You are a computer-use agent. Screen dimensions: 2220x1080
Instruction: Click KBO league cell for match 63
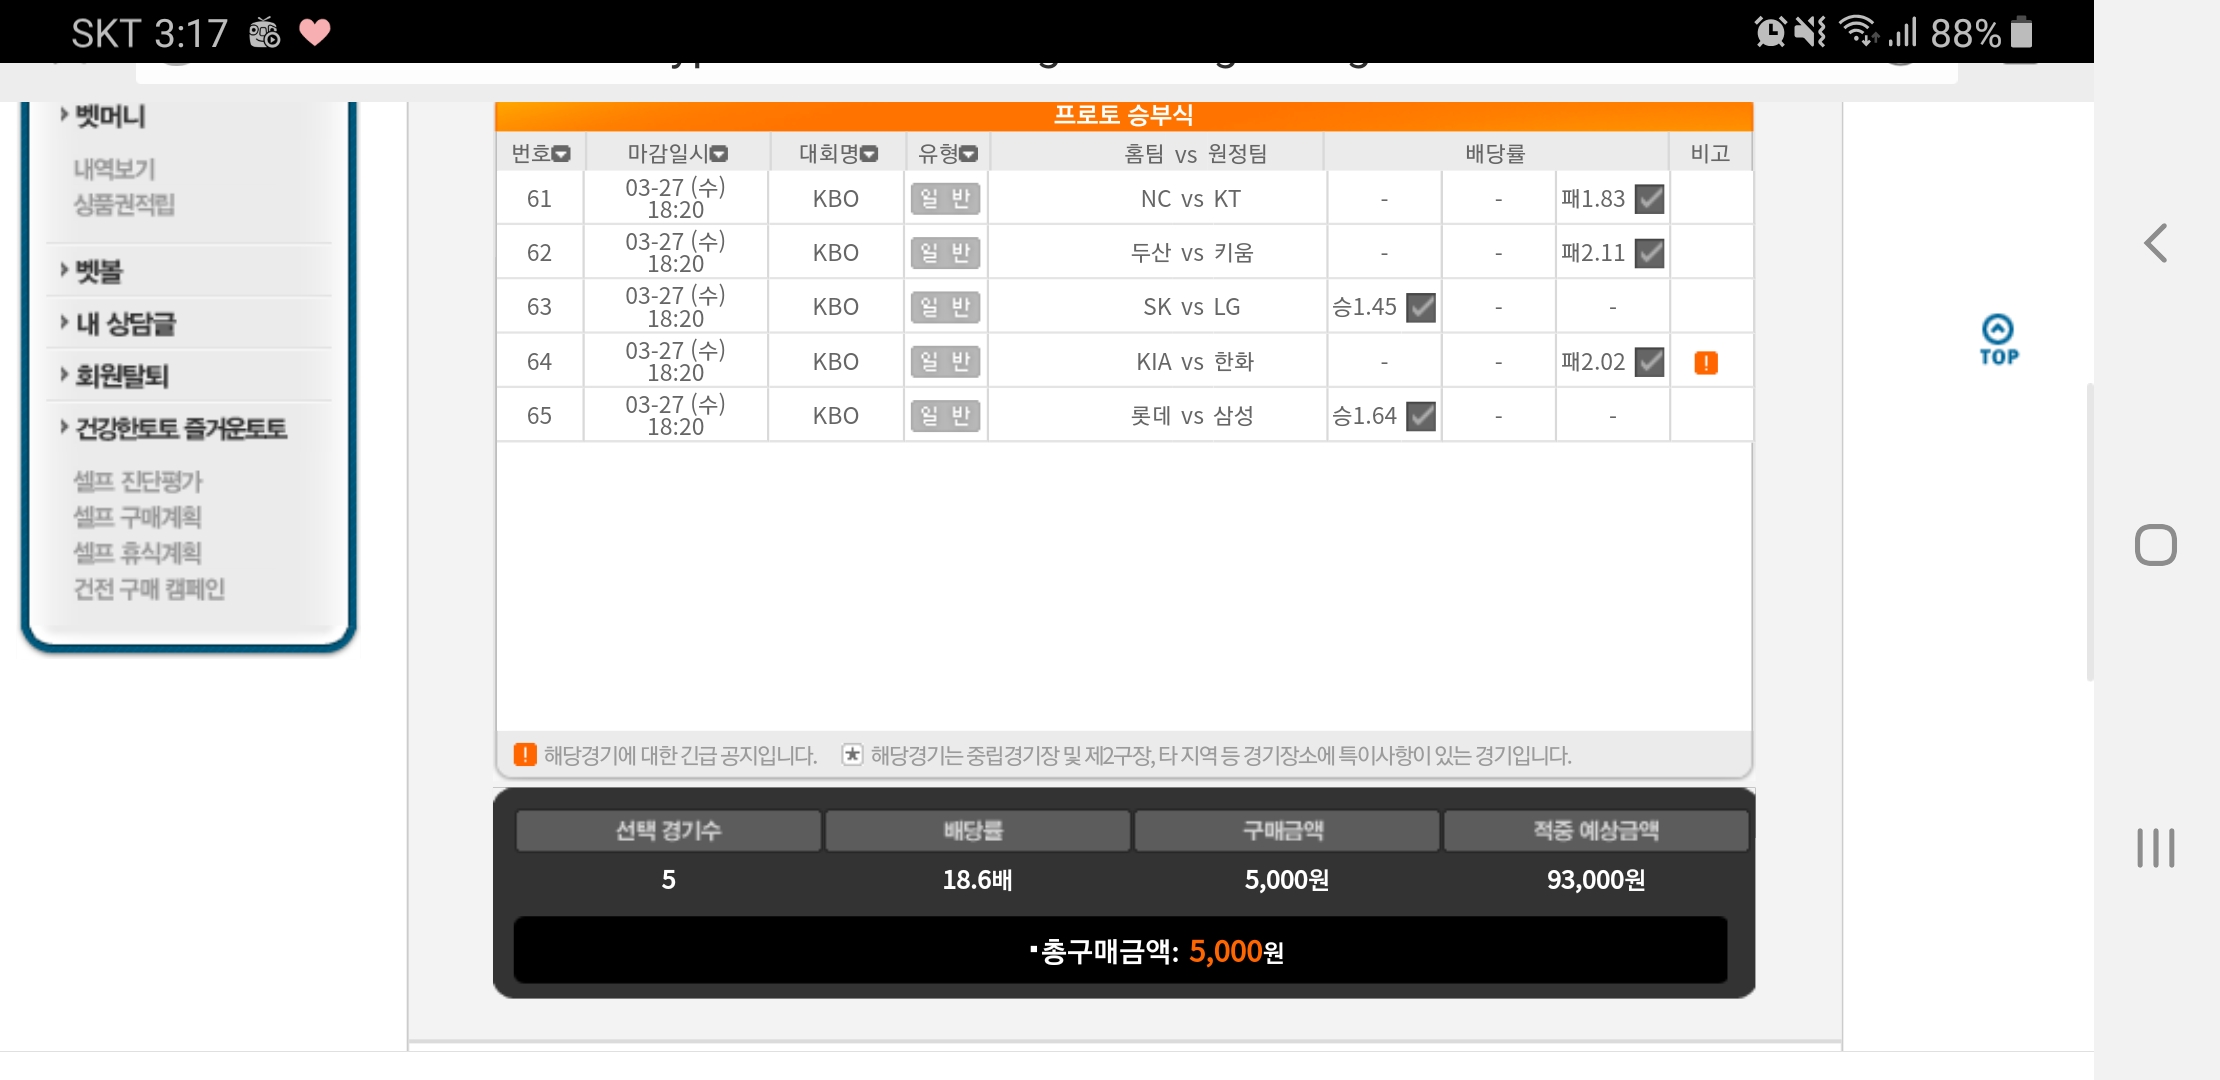click(836, 307)
